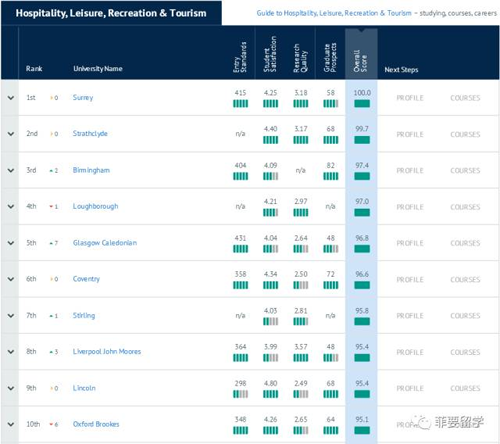
Task: Open Guide to Hospitality, Leisure, Recreation & Tourism
Action: coord(334,13)
